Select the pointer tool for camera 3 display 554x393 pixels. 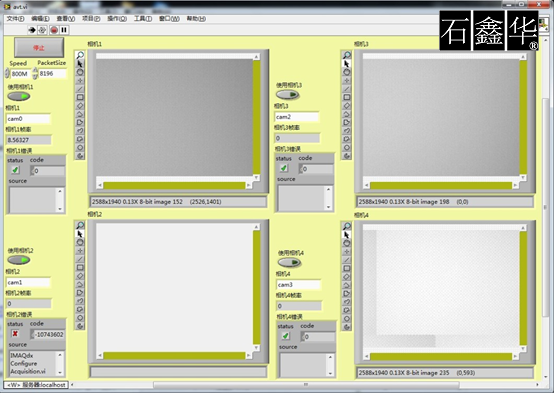point(347,64)
